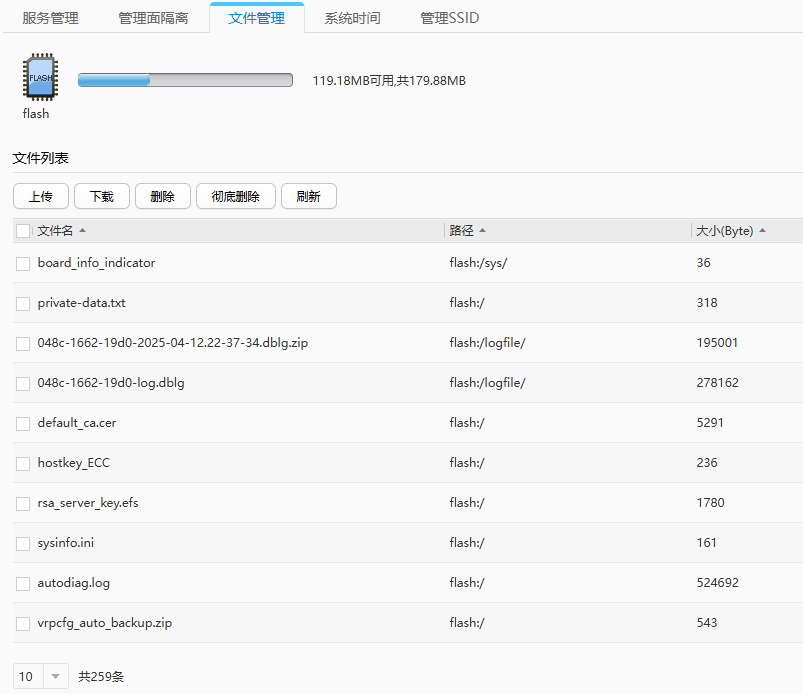This screenshot has width=803, height=694.
Task: Click the flash storage usage progress bar
Action: point(185,80)
